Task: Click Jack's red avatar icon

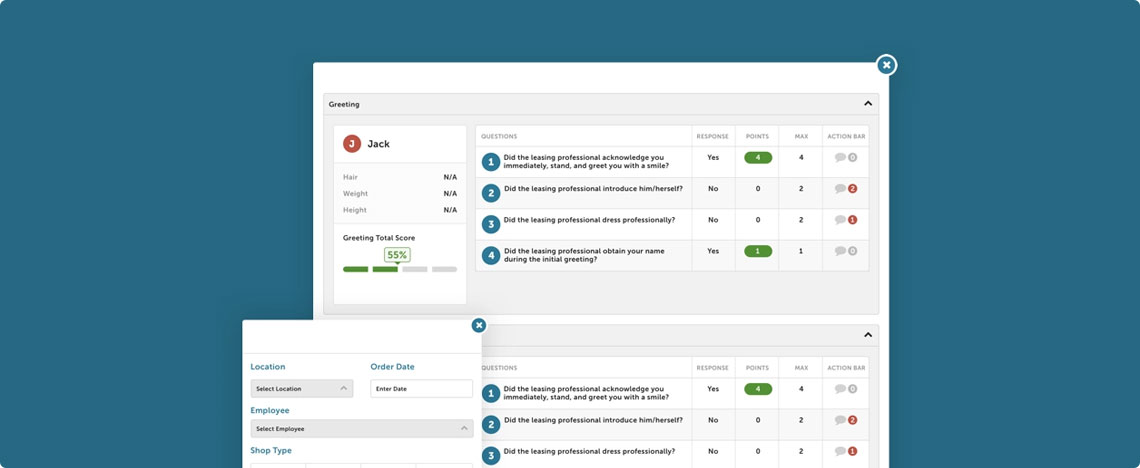Action: coord(352,144)
